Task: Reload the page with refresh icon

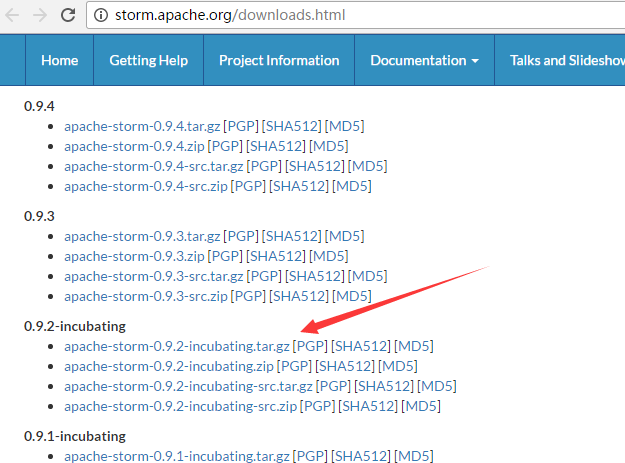Action: 68,15
